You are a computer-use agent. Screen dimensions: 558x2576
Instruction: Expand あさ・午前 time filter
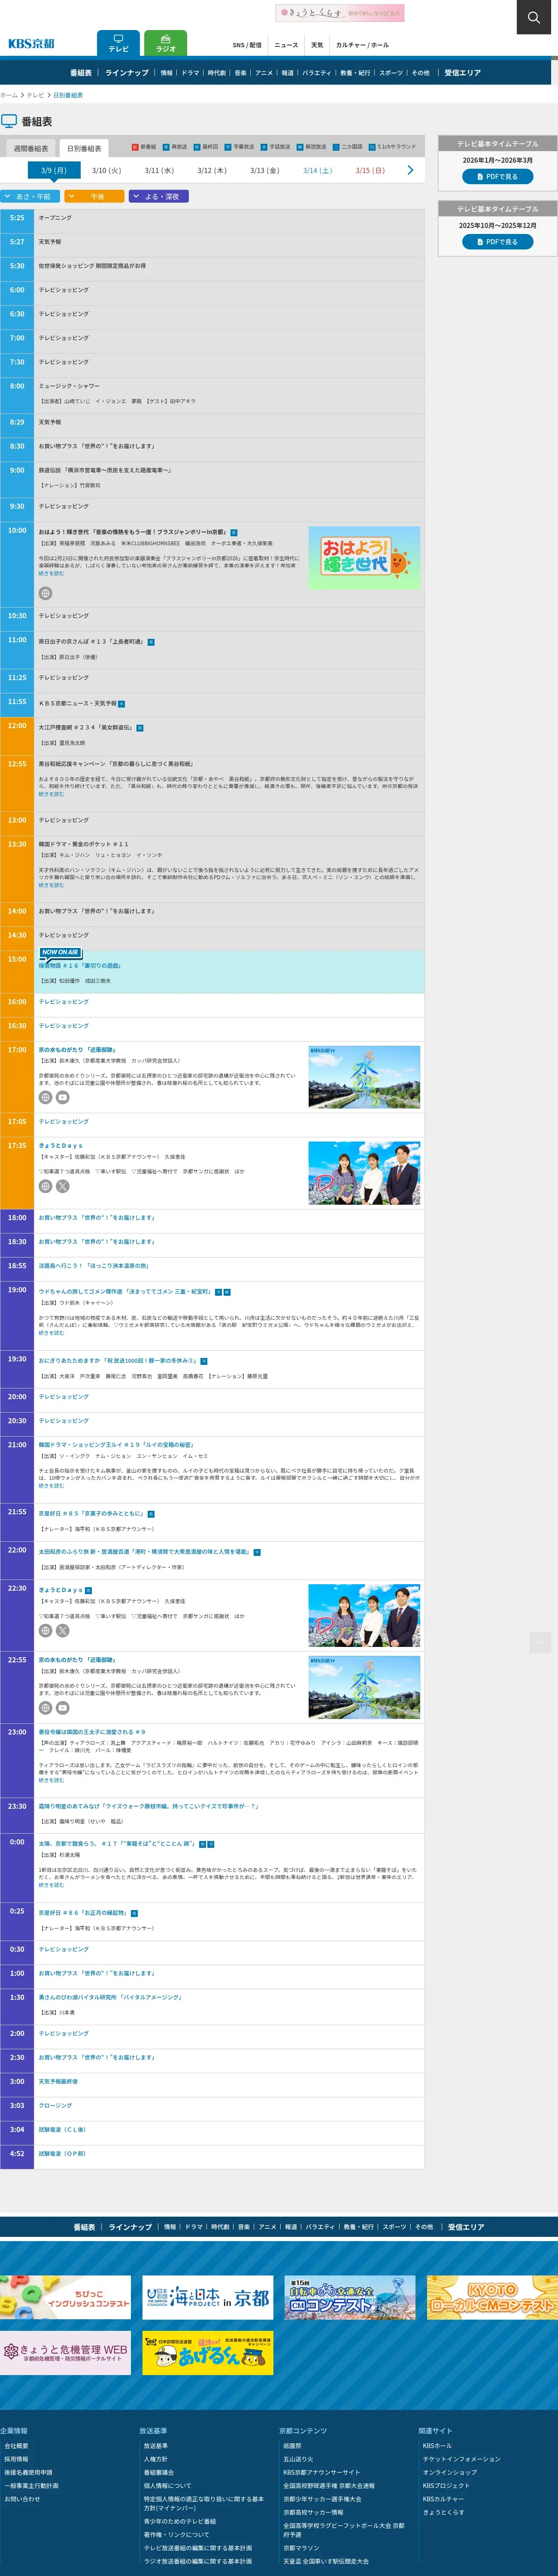30,197
